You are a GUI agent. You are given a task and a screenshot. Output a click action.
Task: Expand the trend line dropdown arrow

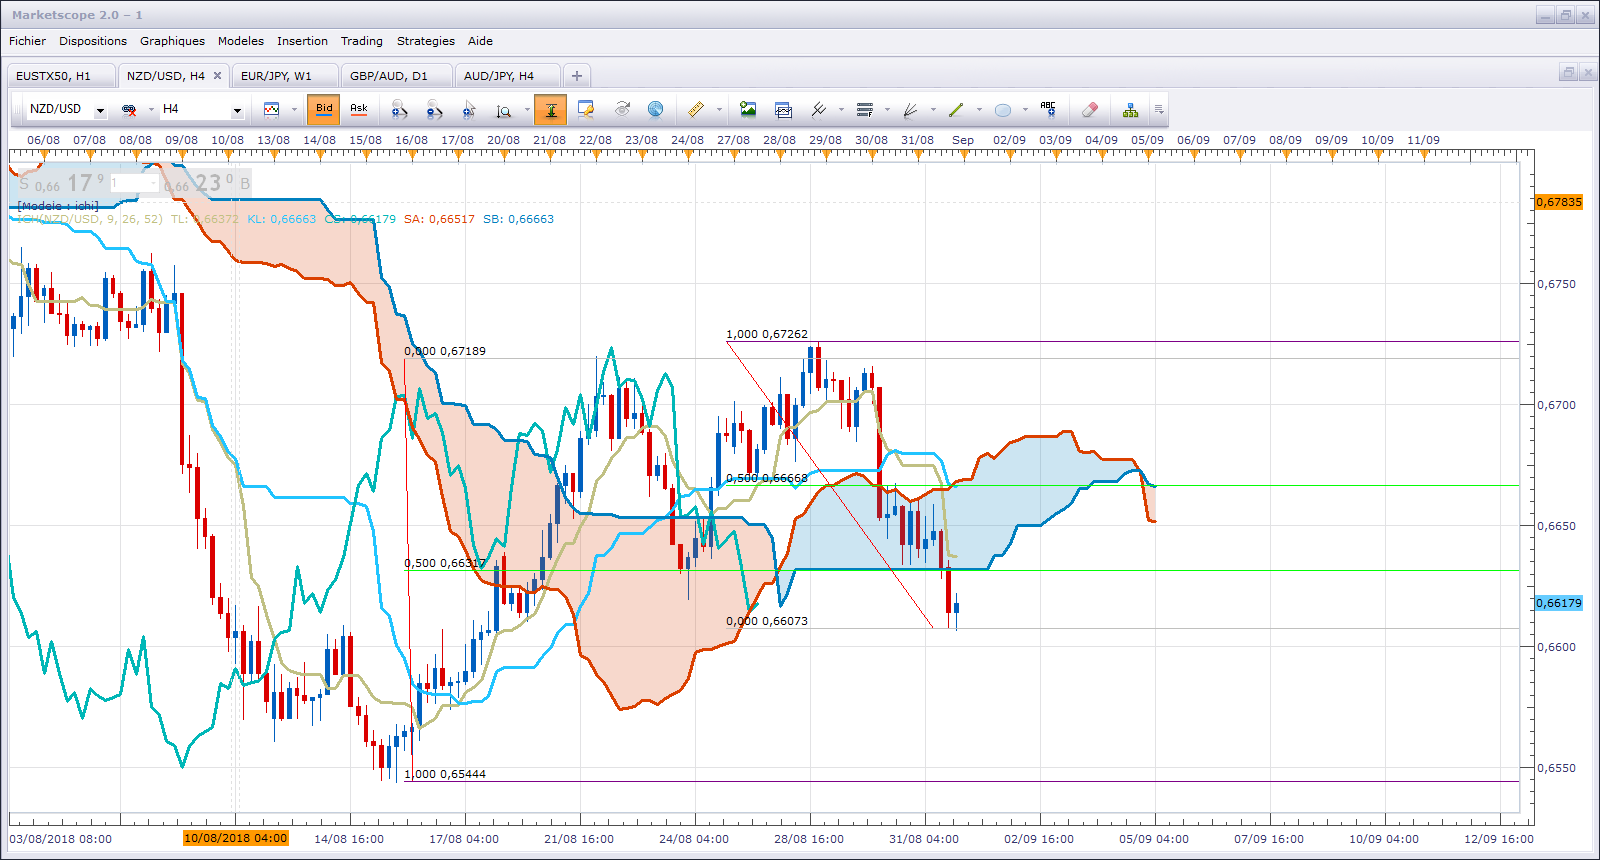pos(979,110)
